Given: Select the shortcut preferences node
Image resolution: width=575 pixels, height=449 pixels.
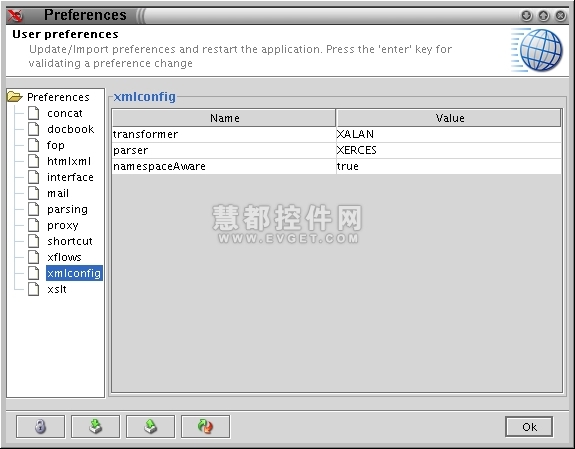Looking at the screenshot, I should point(70,241).
